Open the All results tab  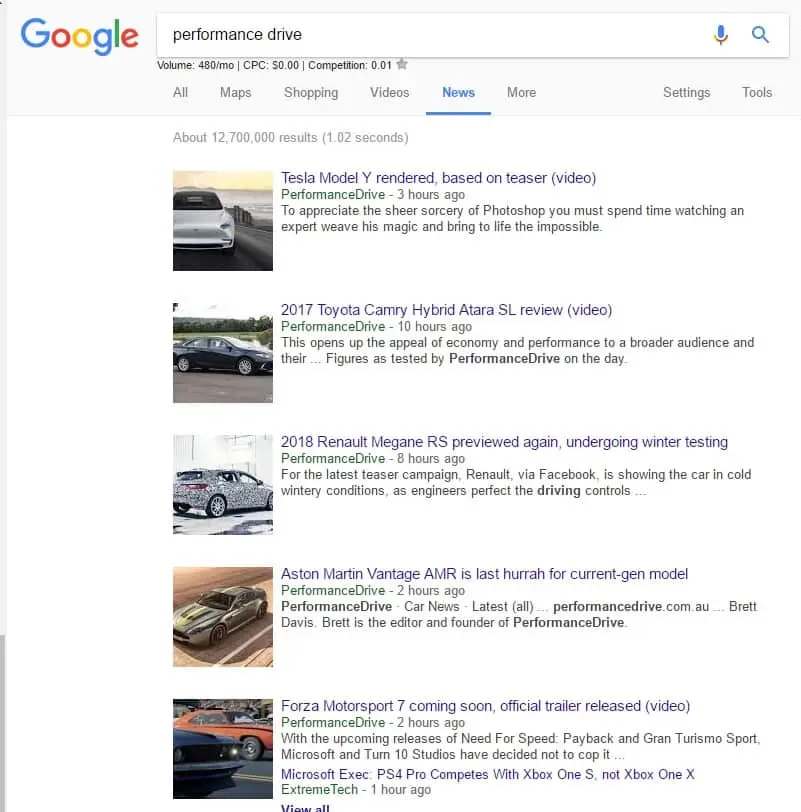pos(180,93)
